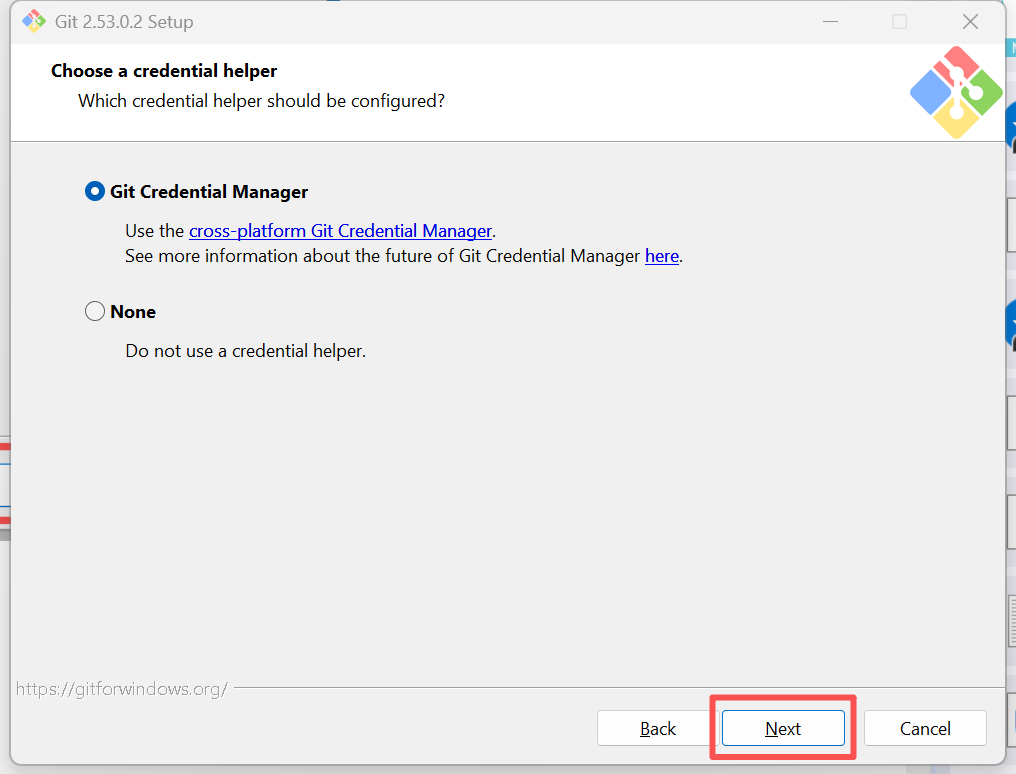
Task: Close the Git Setup window
Action: pyautogui.click(x=970, y=22)
